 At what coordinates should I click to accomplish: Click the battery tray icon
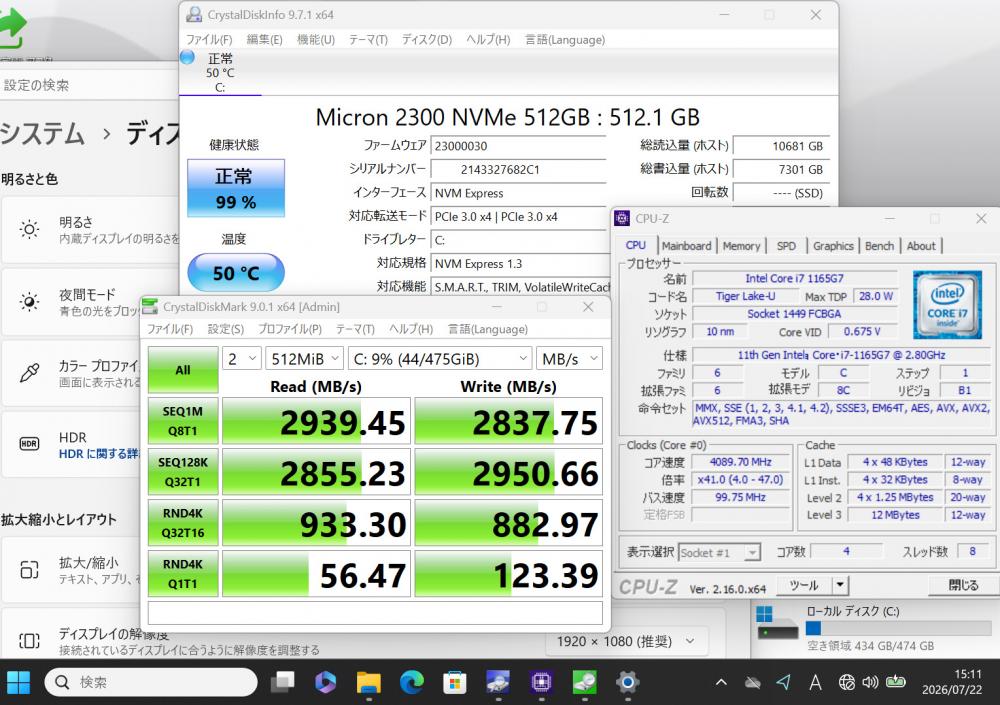[x=896, y=682]
